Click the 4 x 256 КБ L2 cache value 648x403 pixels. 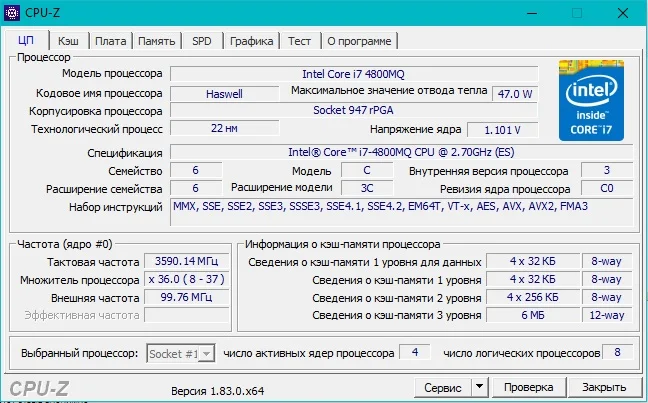coord(533,297)
